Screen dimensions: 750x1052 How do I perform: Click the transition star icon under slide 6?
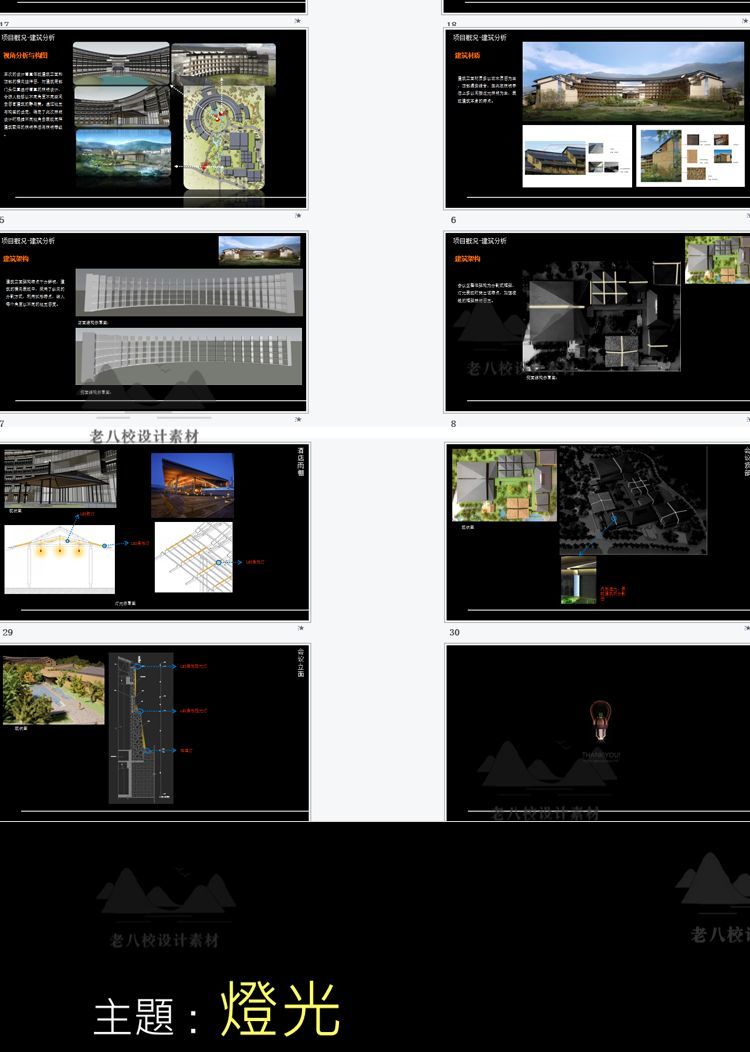[x=746, y=215]
